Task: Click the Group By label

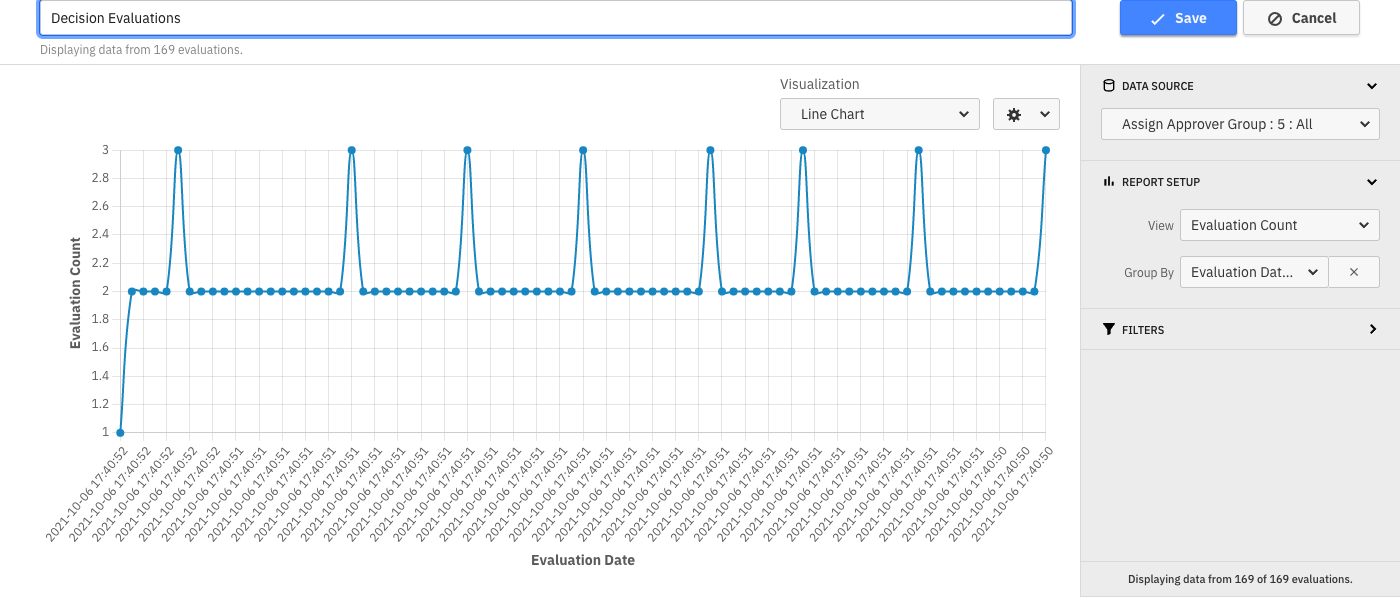Action: pyautogui.click(x=1149, y=272)
